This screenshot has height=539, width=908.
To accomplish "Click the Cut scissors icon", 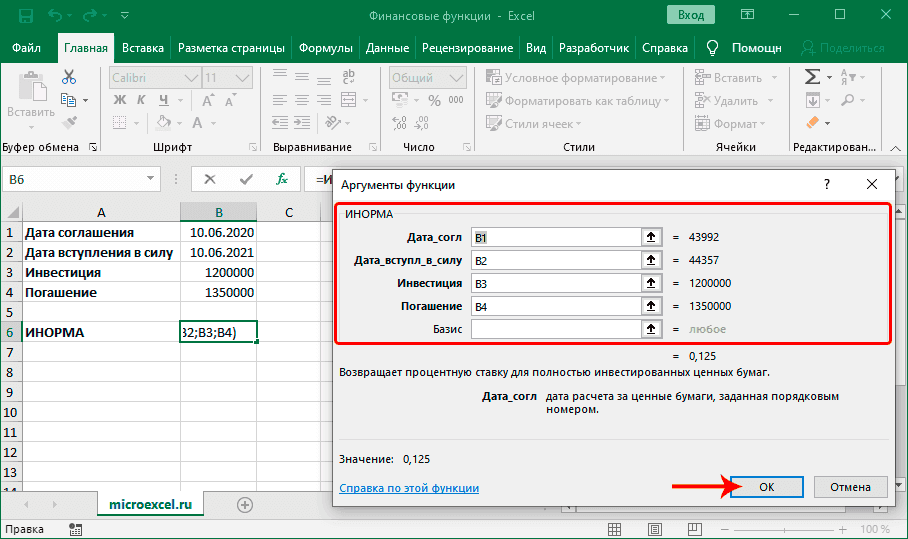I will [69, 77].
